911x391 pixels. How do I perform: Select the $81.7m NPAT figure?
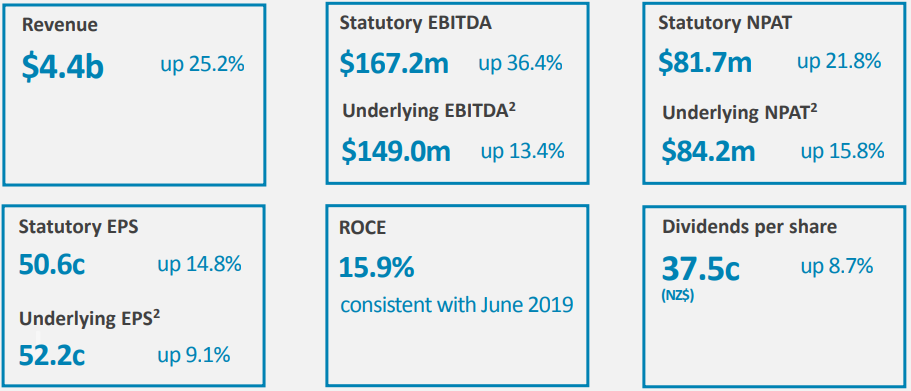[705, 62]
